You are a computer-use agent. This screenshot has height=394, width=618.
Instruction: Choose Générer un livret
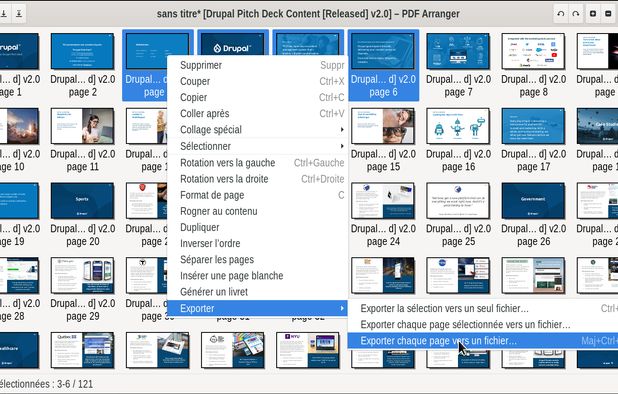258,292
